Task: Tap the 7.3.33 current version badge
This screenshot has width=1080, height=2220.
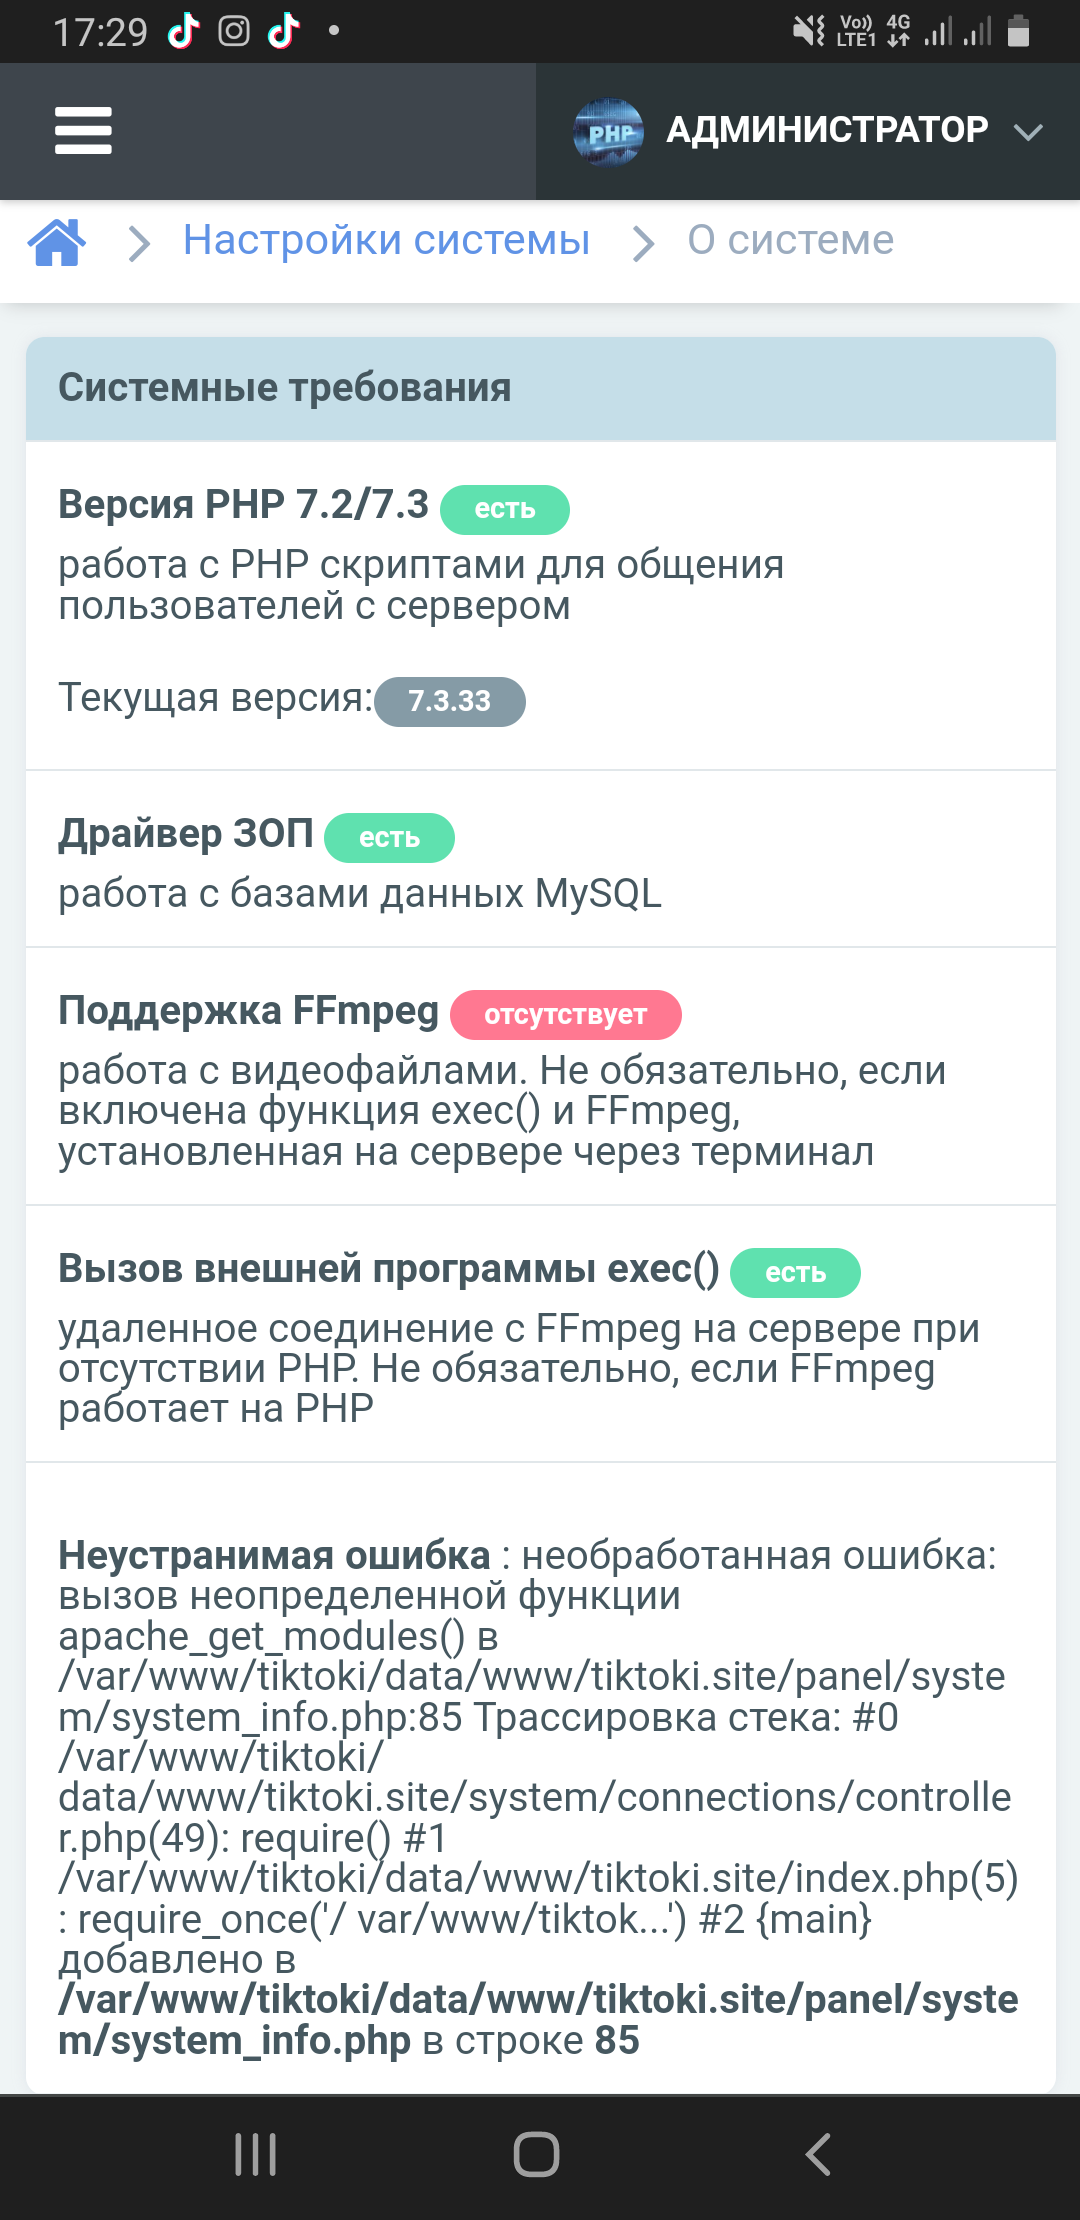Action: (x=450, y=701)
